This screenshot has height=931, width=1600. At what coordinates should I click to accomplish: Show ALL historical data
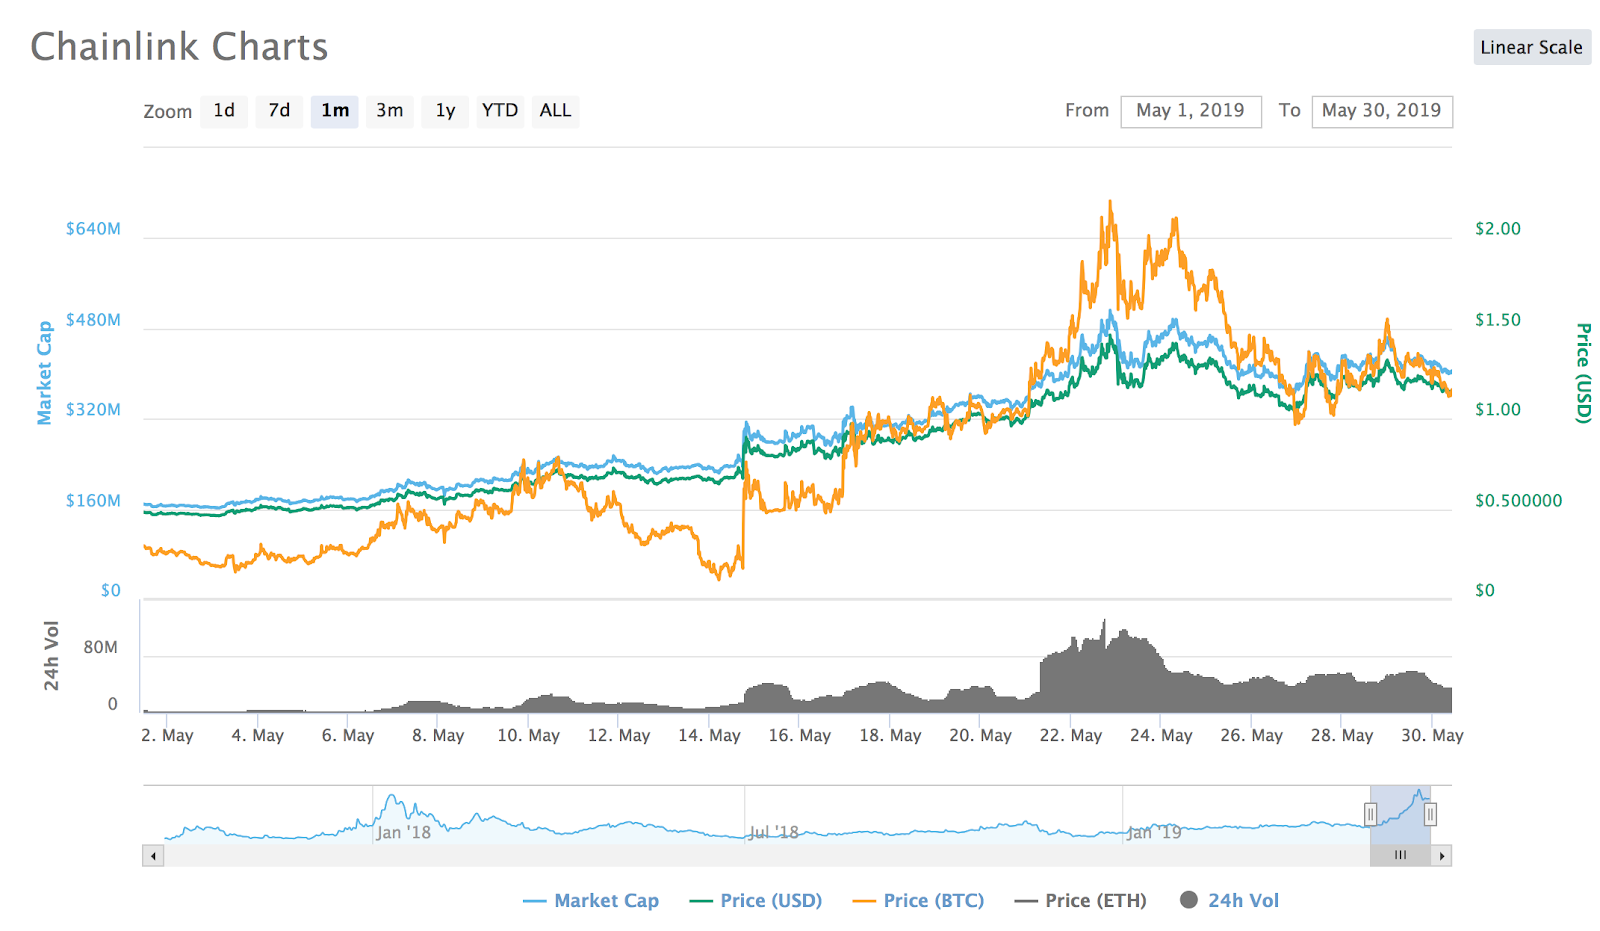[555, 110]
